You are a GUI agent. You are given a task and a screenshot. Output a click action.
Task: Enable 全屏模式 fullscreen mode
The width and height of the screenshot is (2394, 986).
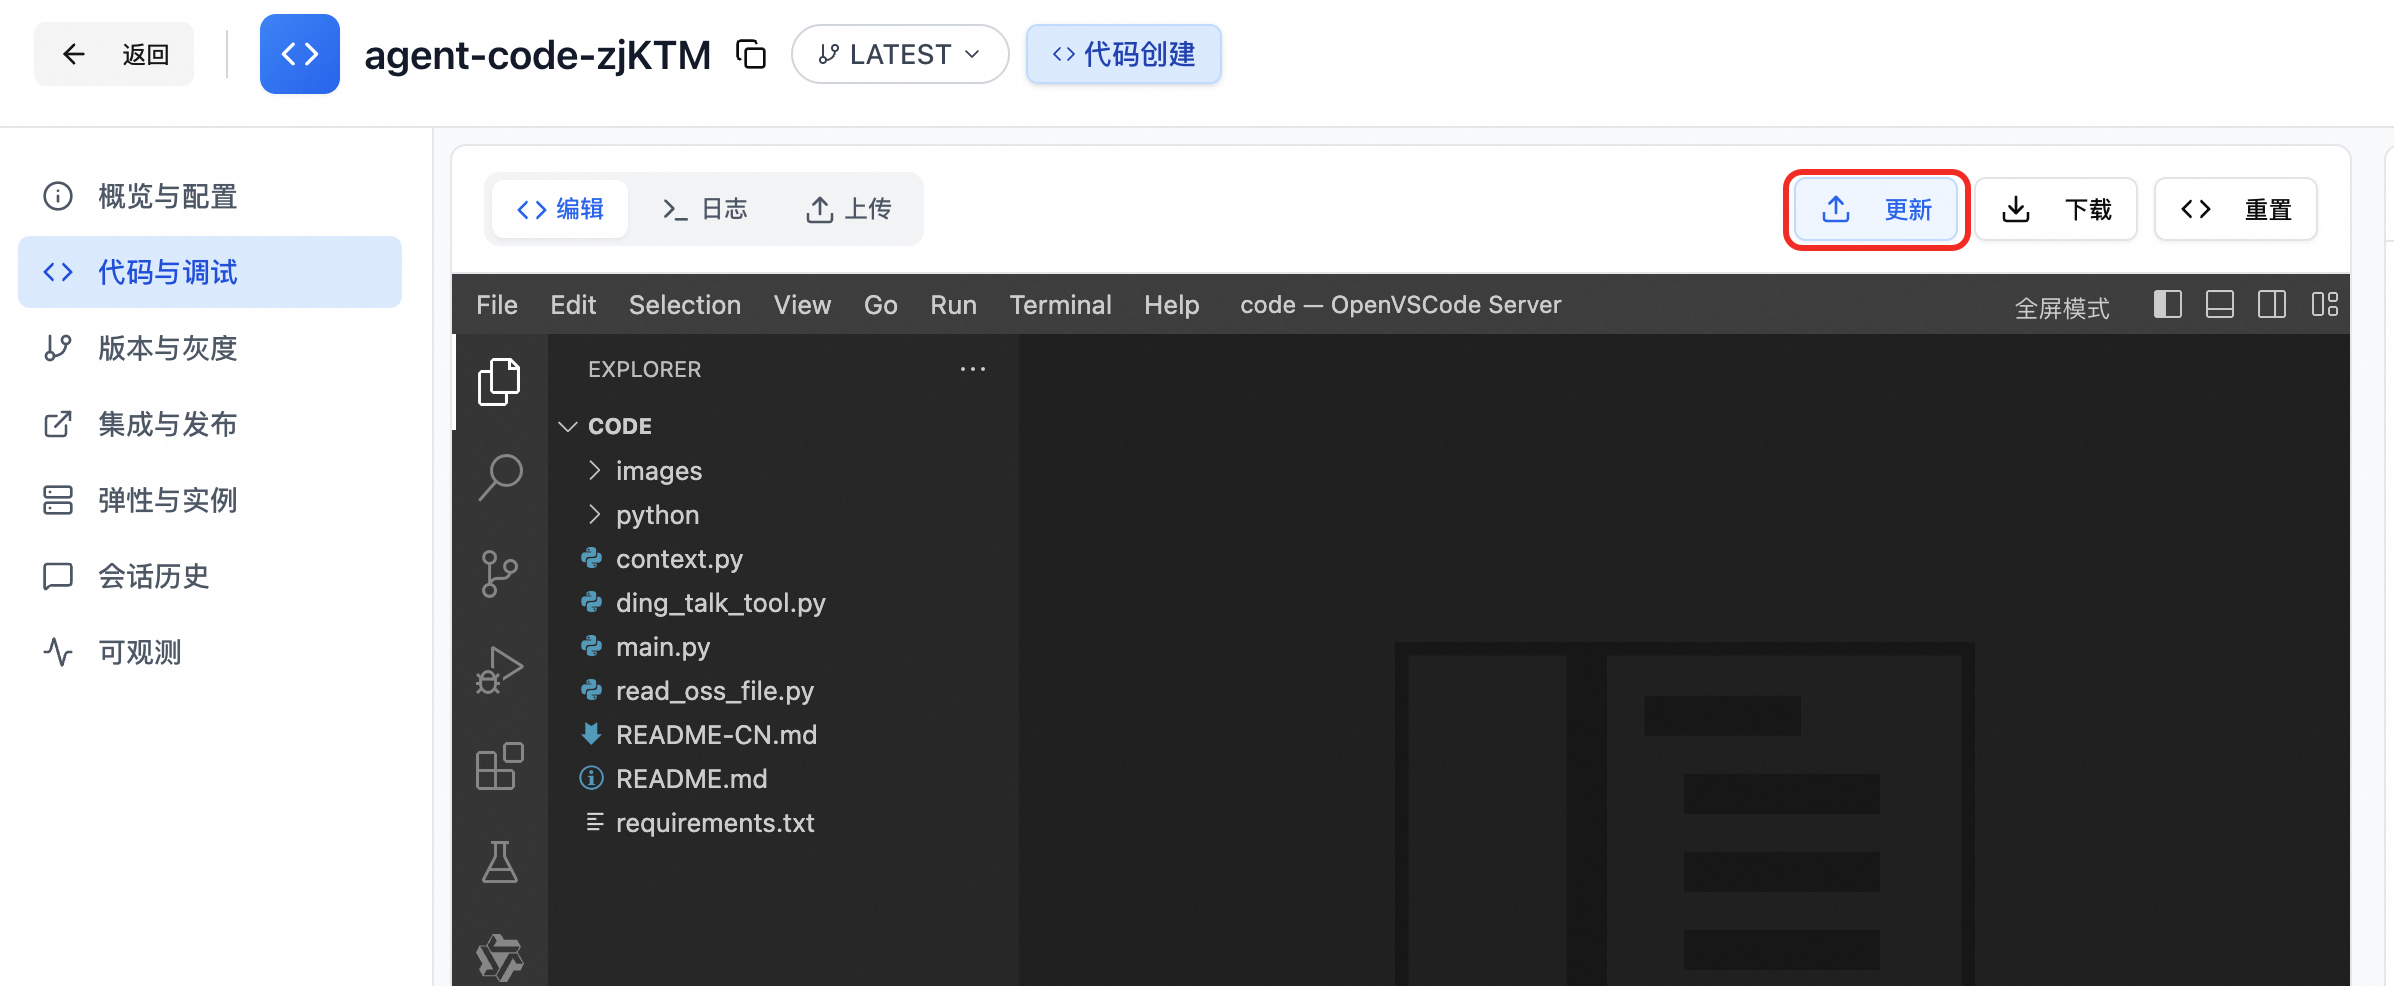(2062, 308)
